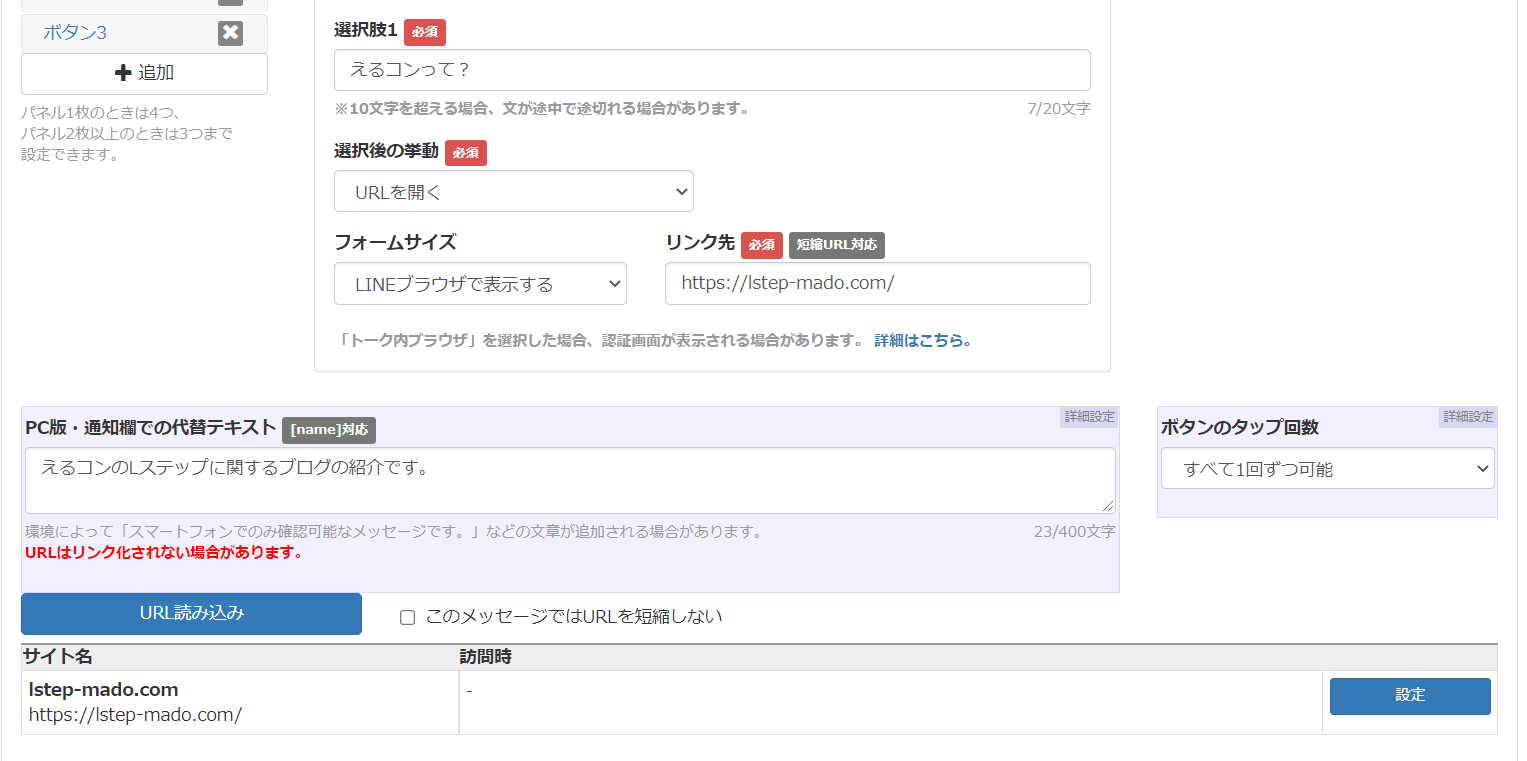Open the 詳細はこちら link
Image resolution: width=1527 pixels, height=761 pixels.
(x=923, y=340)
